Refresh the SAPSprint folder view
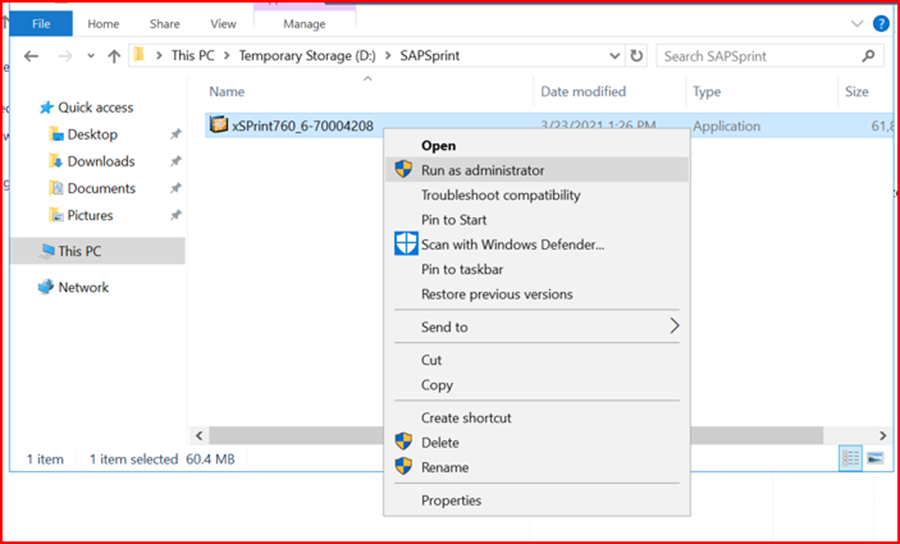The width and height of the screenshot is (900, 544). click(636, 56)
